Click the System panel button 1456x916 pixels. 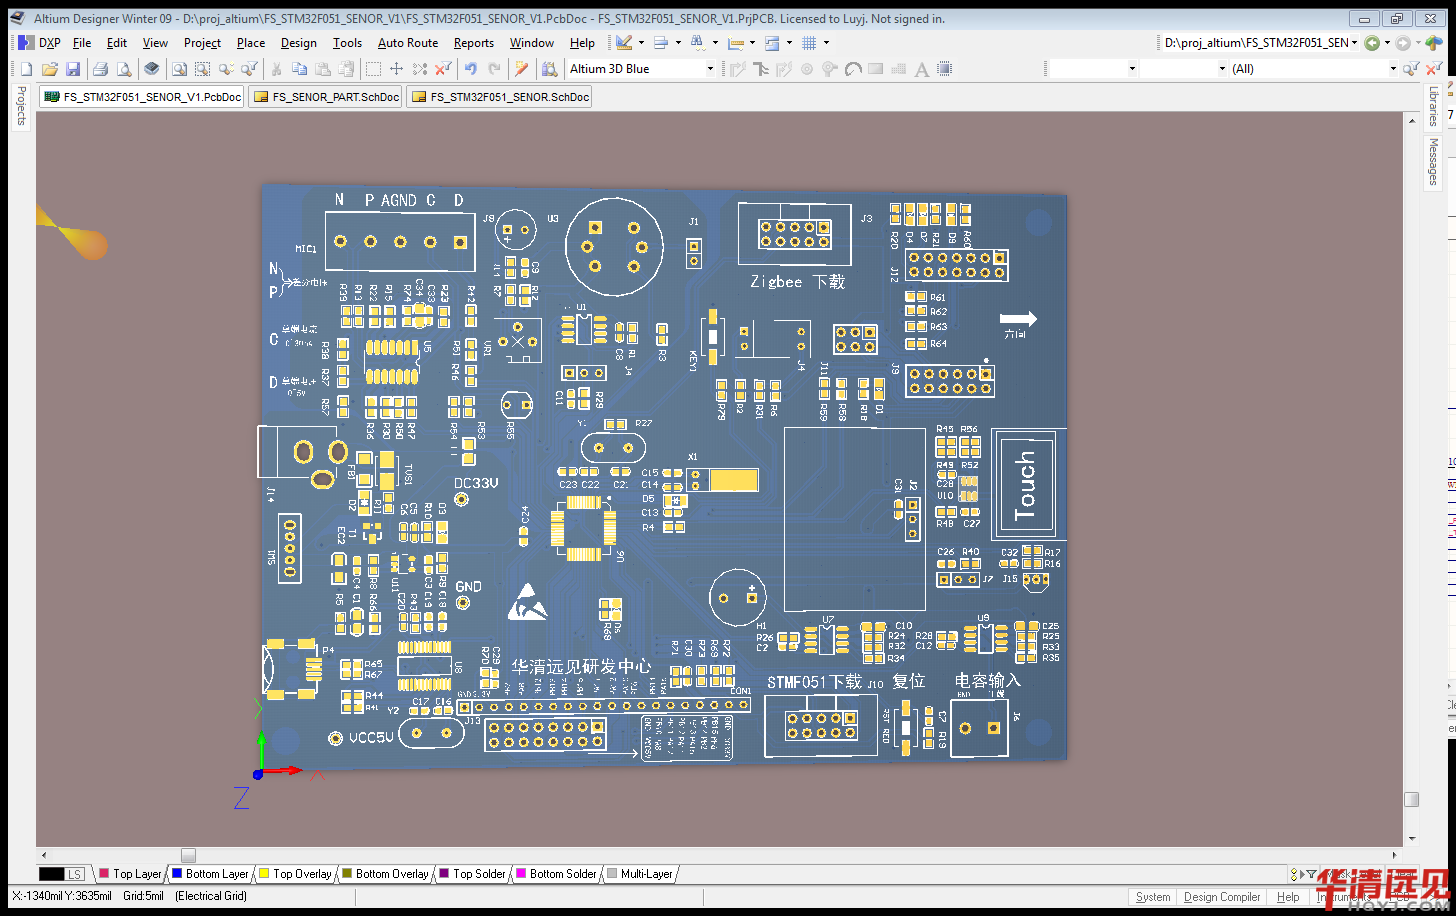(1153, 897)
